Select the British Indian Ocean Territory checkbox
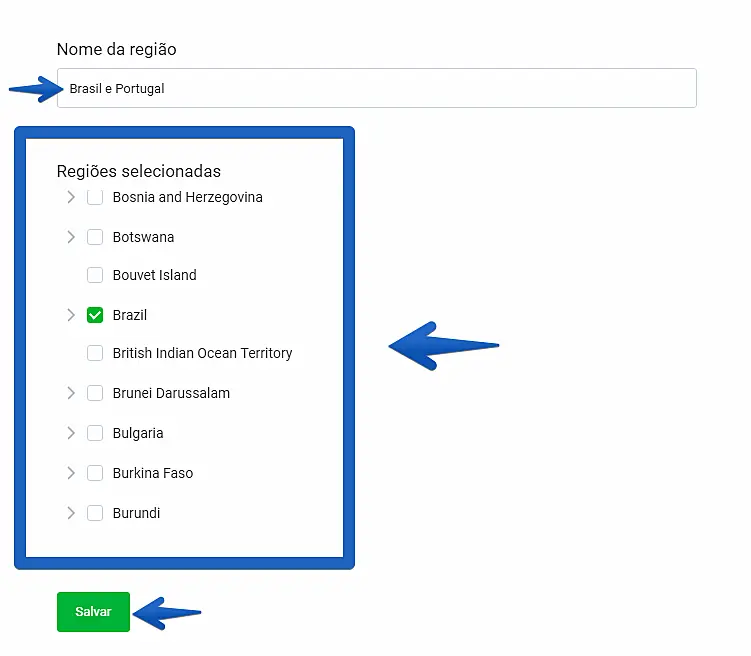Viewport: 751px width, 656px height. (95, 353)
